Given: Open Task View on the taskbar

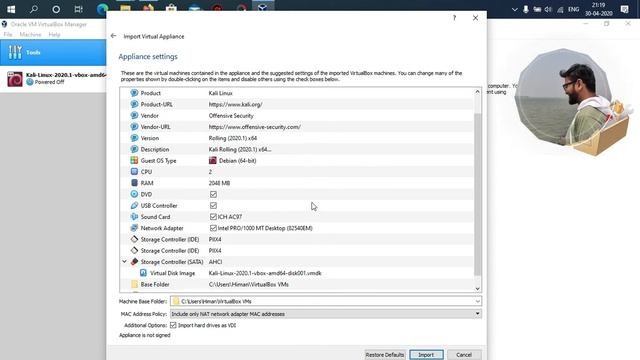Looking at the screenshot, I should click(78, 9).
